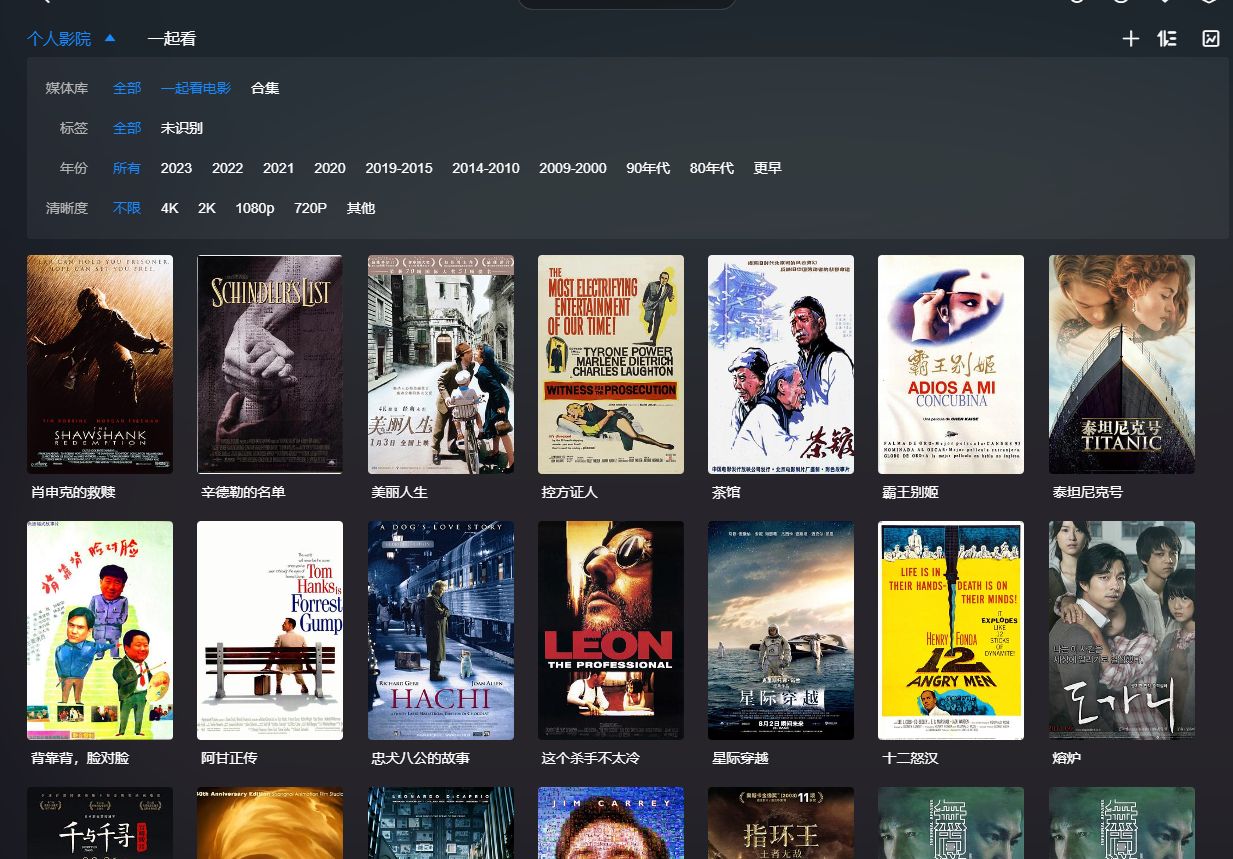Viewport: 1233px width, 859px height.
Task: Open the 12 Angry Men poster
Action: pyautogui.click(x=951, y=630)
